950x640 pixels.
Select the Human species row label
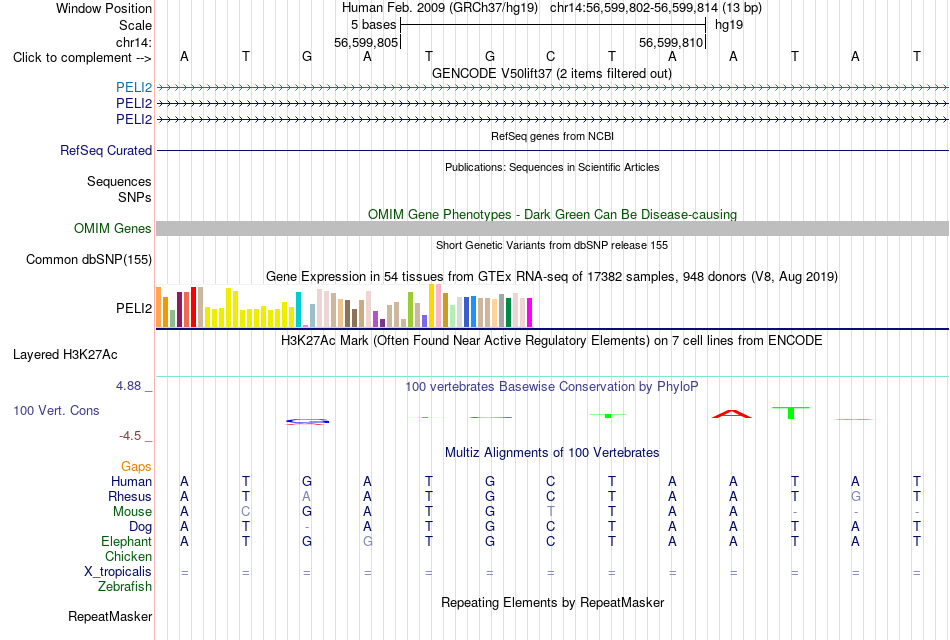click(131, 482)
